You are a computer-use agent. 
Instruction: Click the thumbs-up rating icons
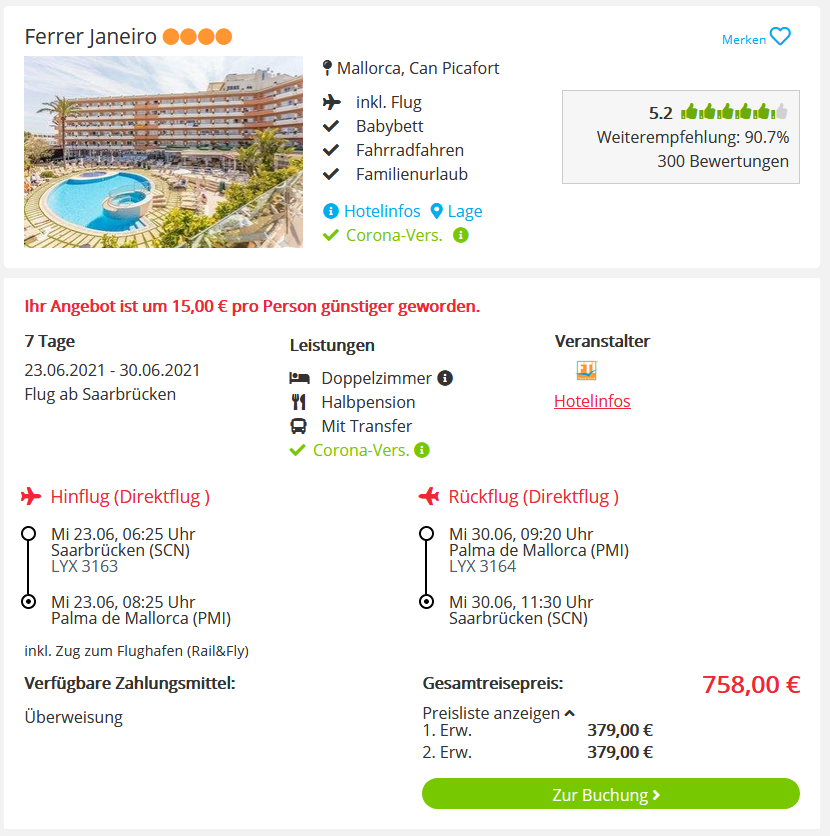point(734,112)
